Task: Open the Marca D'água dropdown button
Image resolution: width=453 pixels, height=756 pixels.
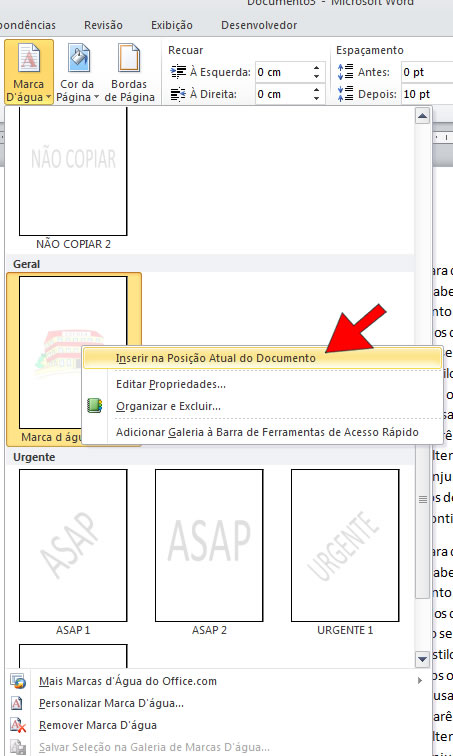Action: click(29, 72)
